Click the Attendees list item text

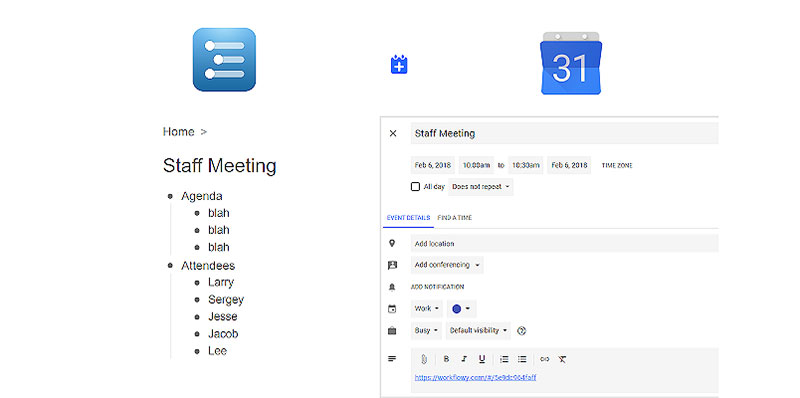[208, 265]
